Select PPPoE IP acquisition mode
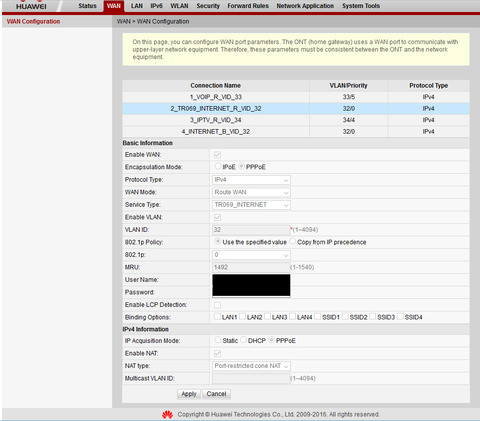 (271, 340)
